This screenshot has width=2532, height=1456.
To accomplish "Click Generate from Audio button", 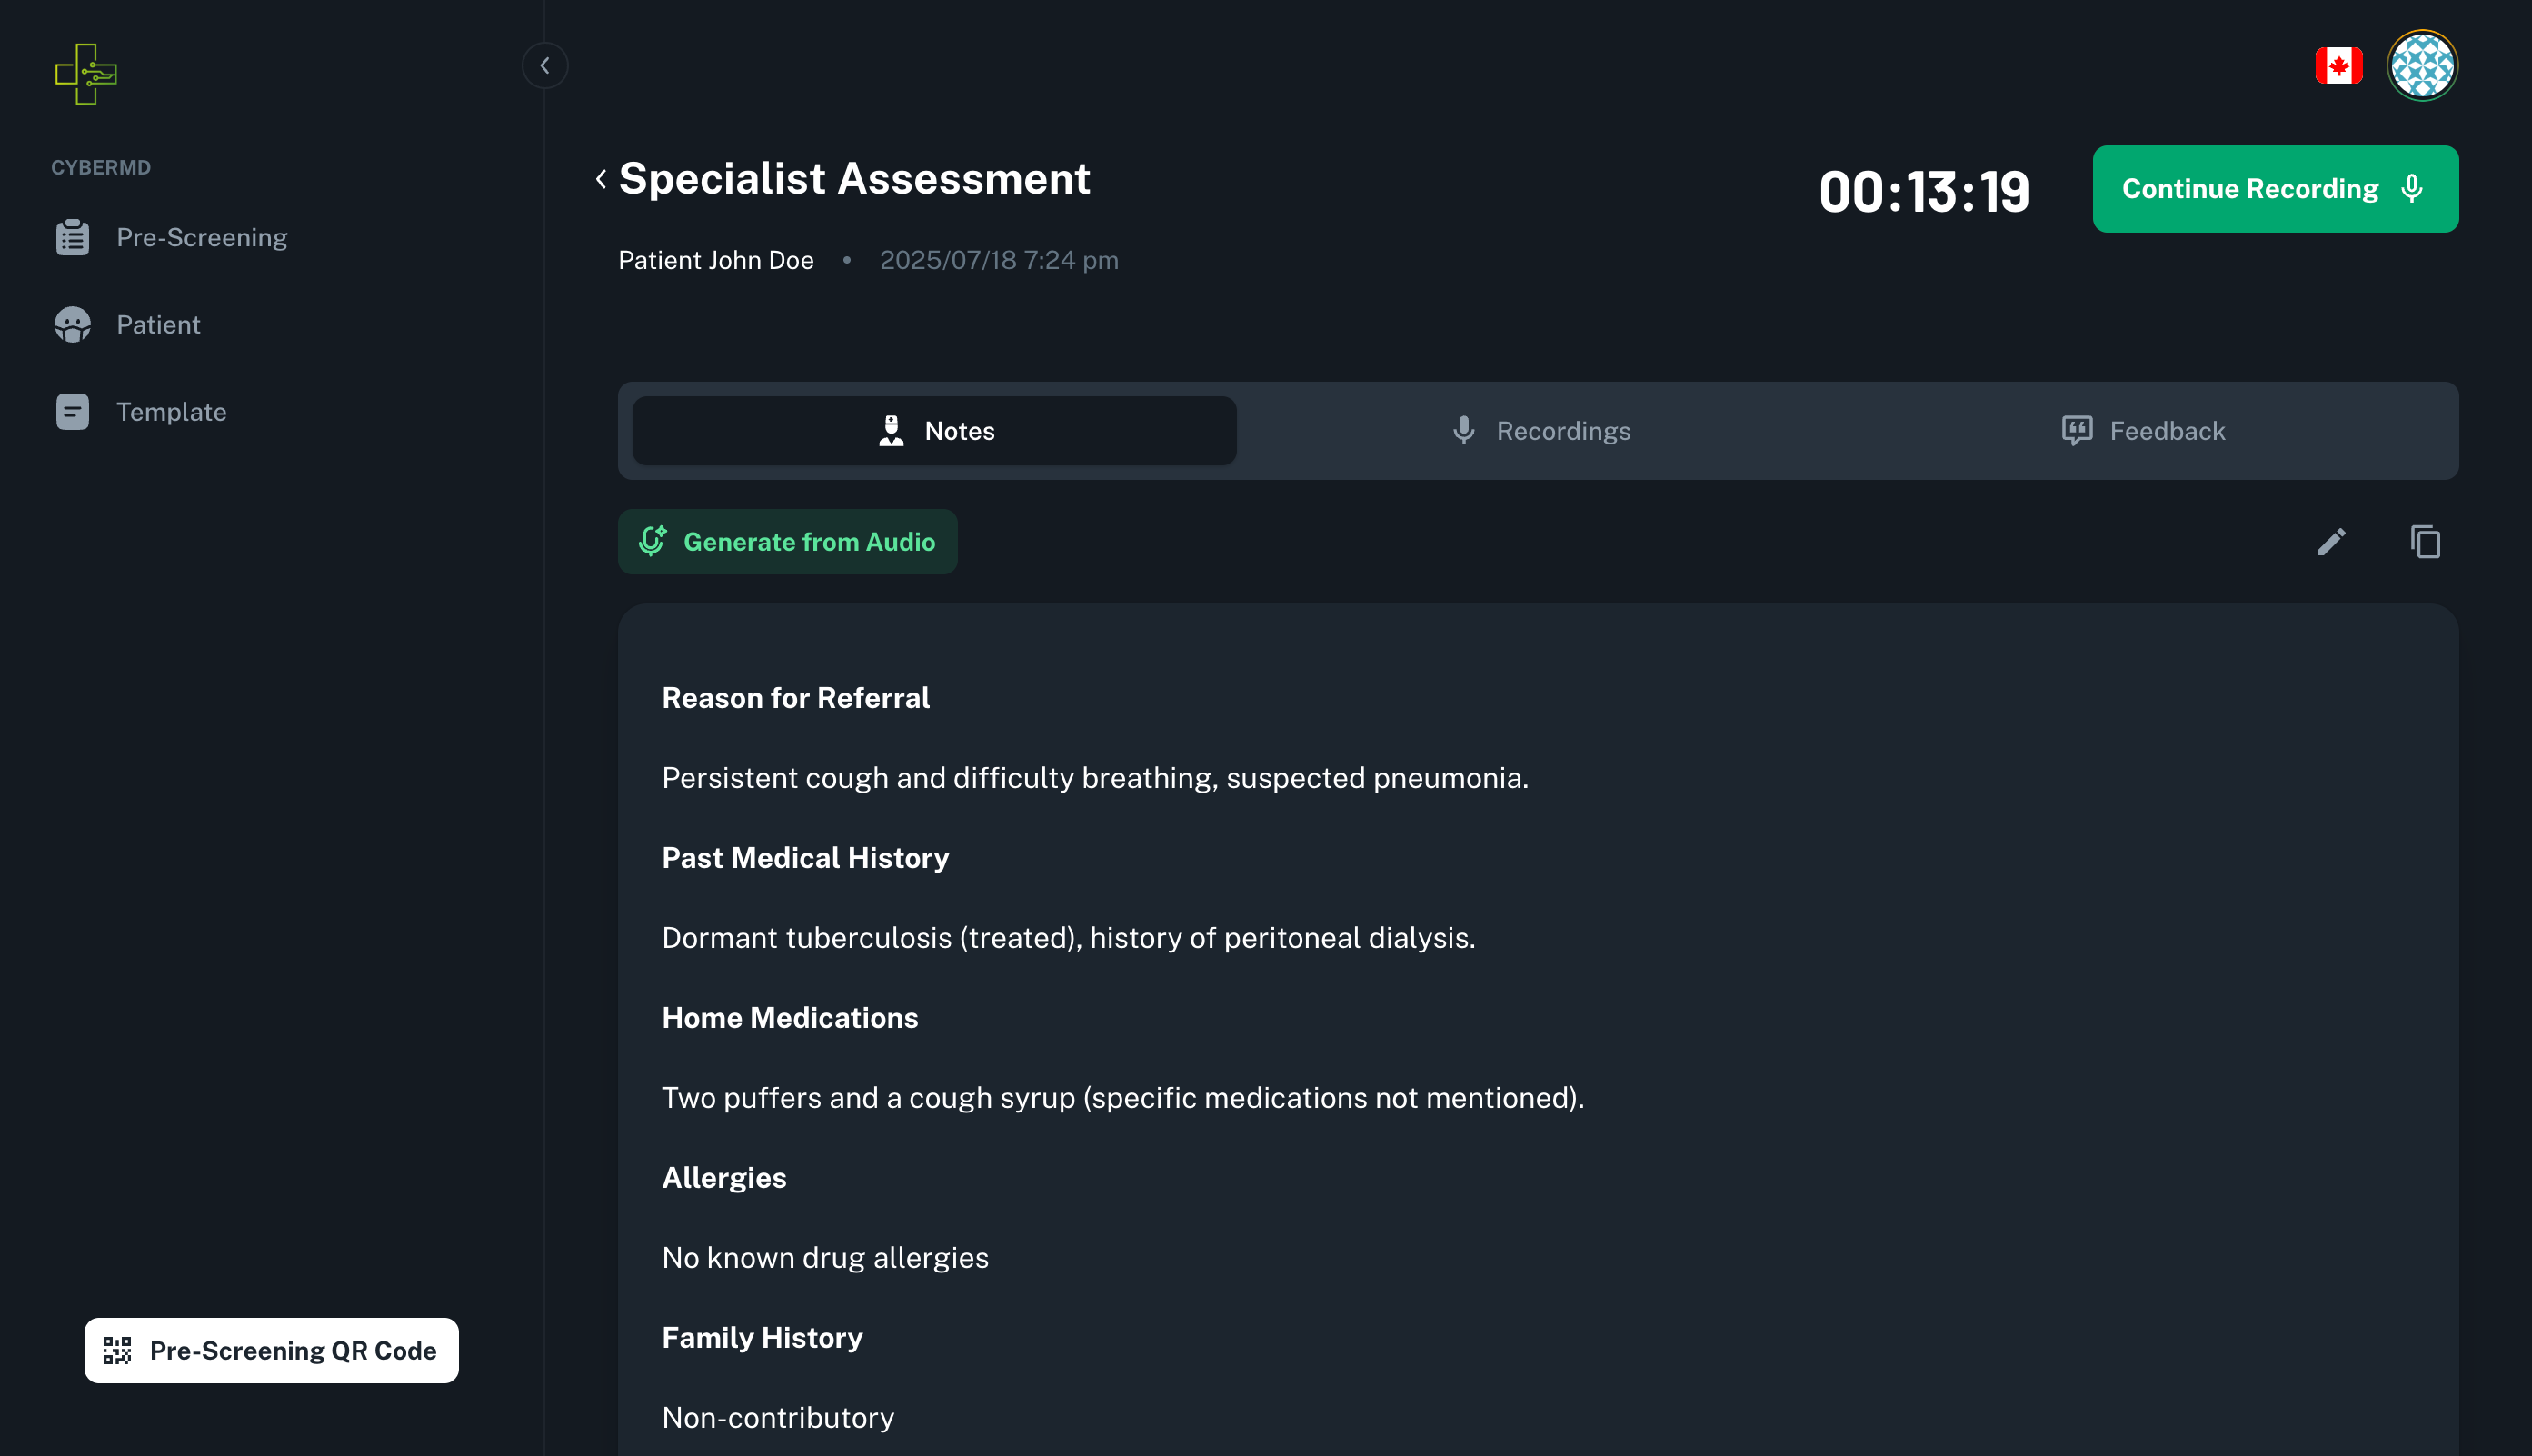I will point(787,542).
